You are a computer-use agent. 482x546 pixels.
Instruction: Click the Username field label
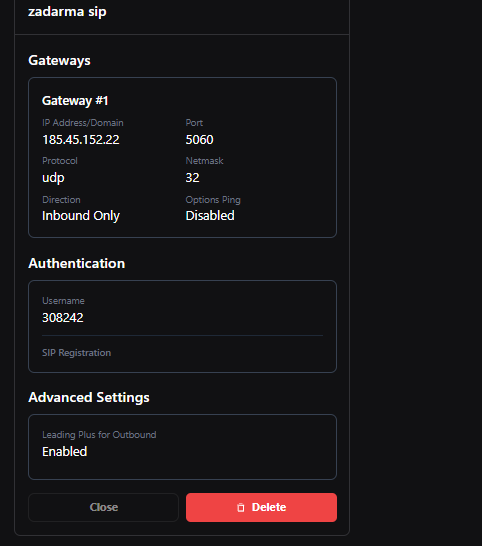tap(63, 301)
